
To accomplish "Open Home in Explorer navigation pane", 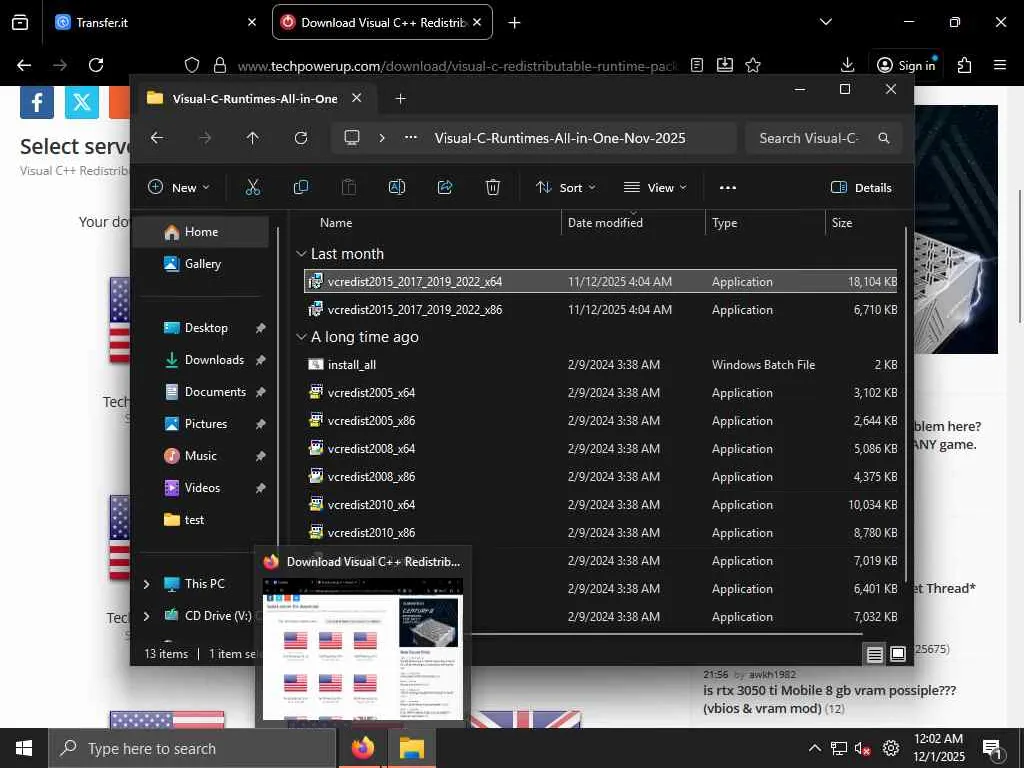I will [201, 232].
